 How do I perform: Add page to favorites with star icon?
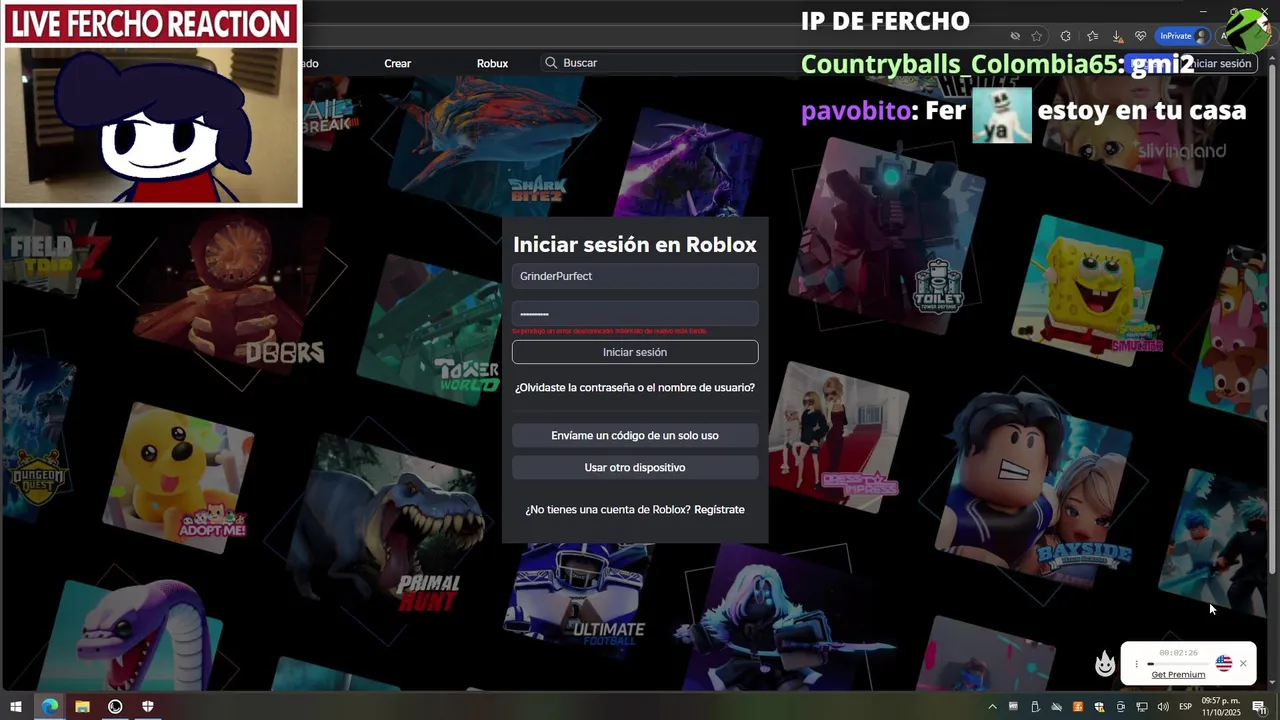[x=1037, y=36]
